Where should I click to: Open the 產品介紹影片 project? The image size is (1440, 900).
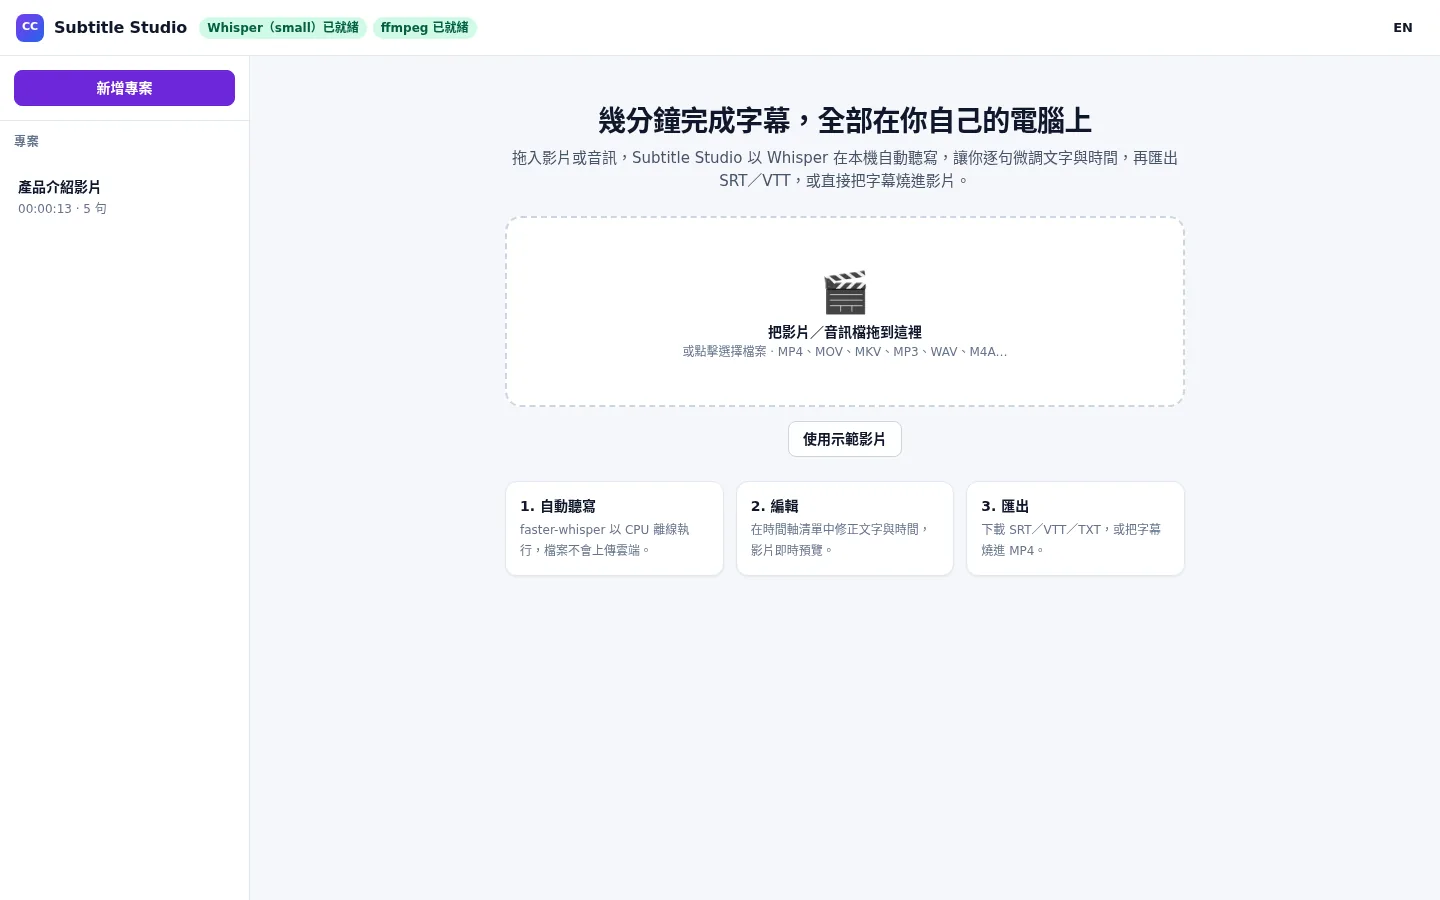coord(124,197)
